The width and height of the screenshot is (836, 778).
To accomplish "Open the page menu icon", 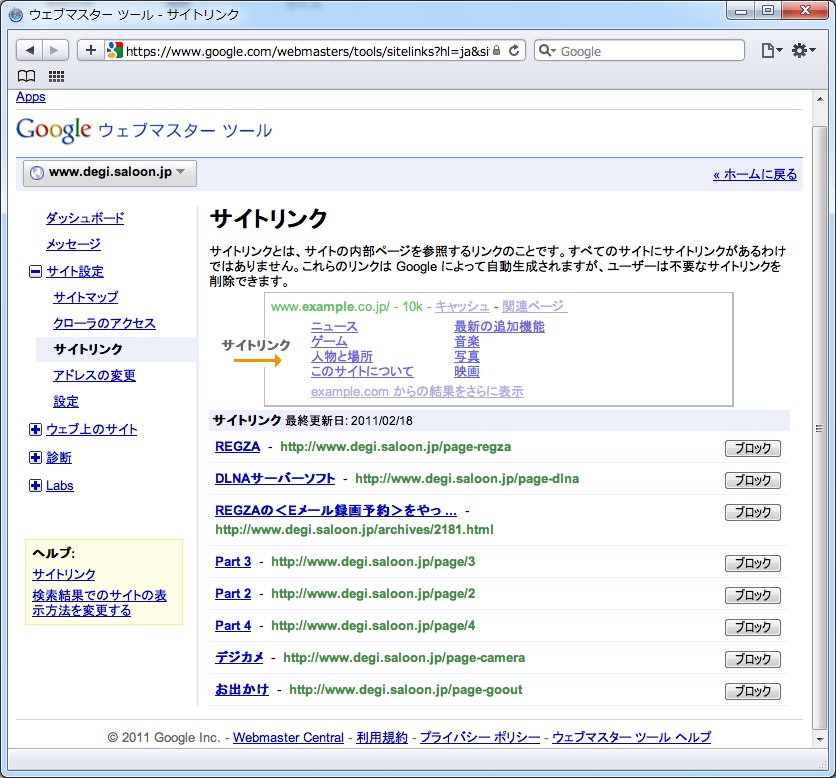I will (771, 51).
